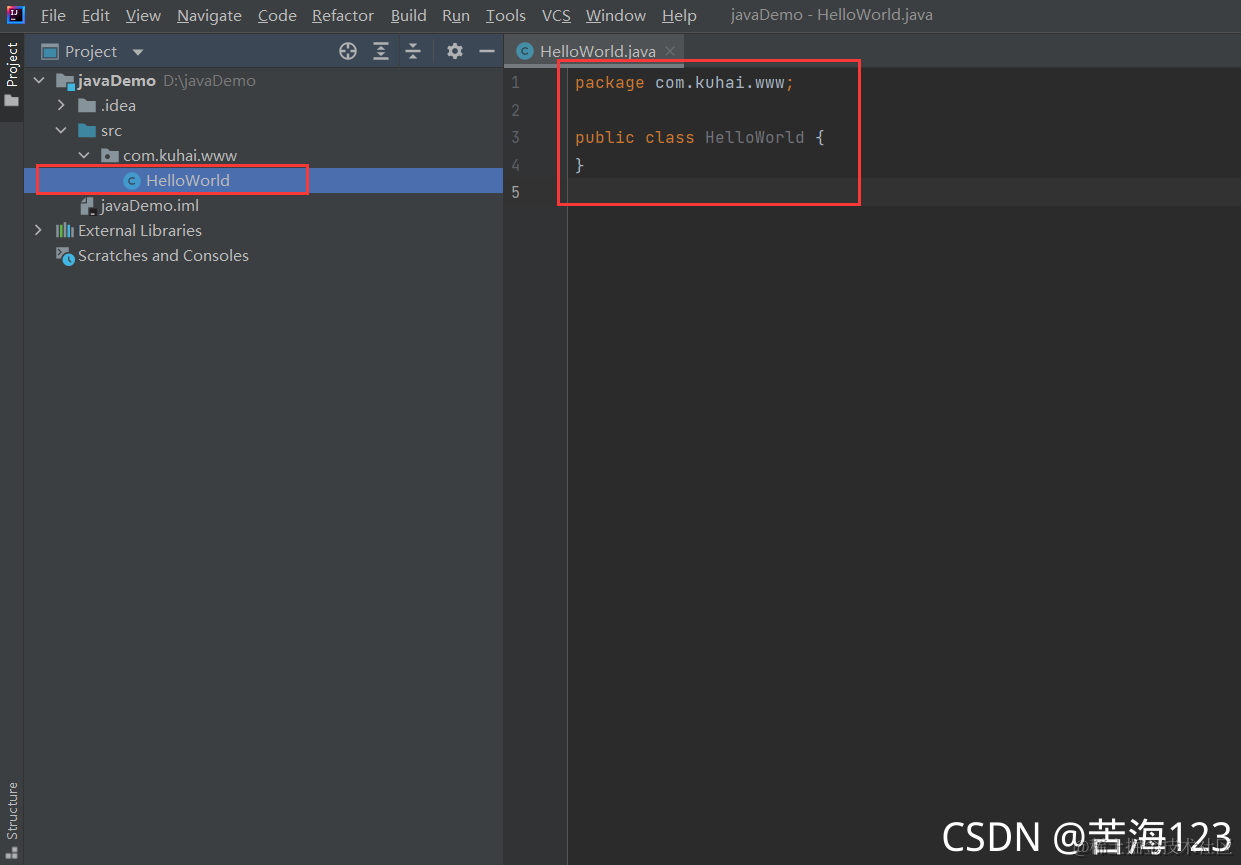Select javaDemo.iml file

(x=264, y=206)
